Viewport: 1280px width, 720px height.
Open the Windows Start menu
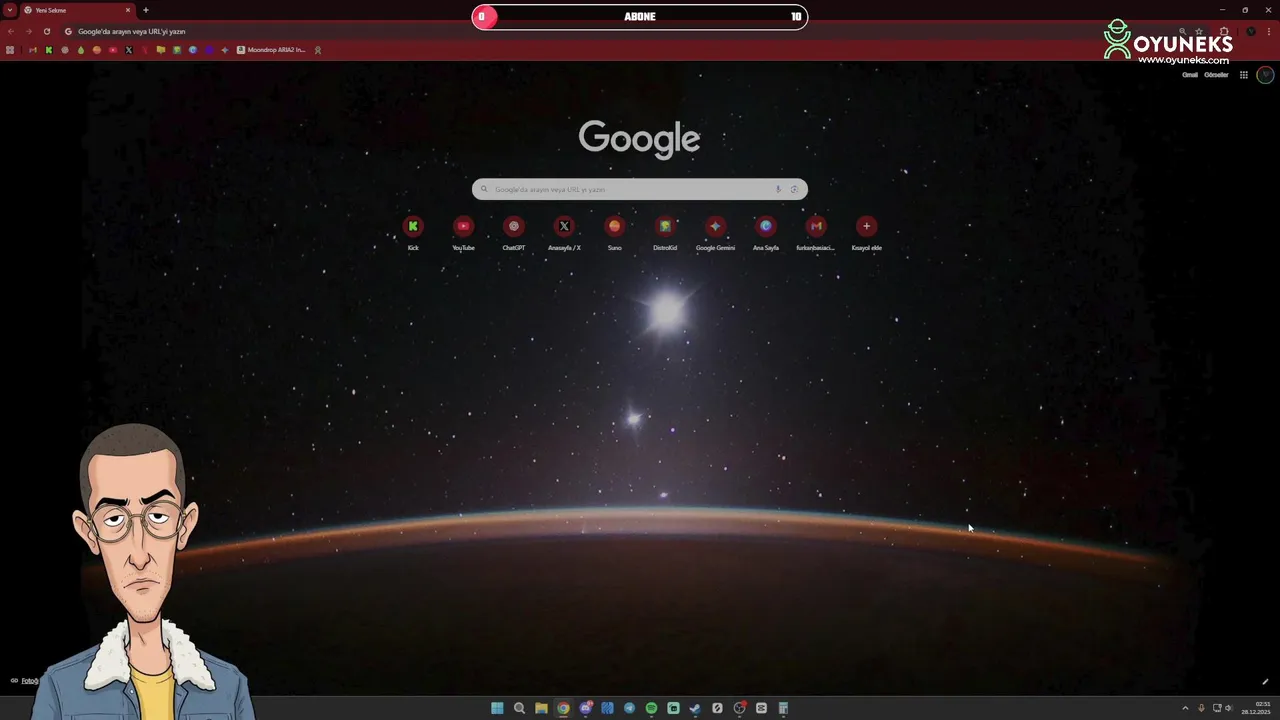(497, 708)
